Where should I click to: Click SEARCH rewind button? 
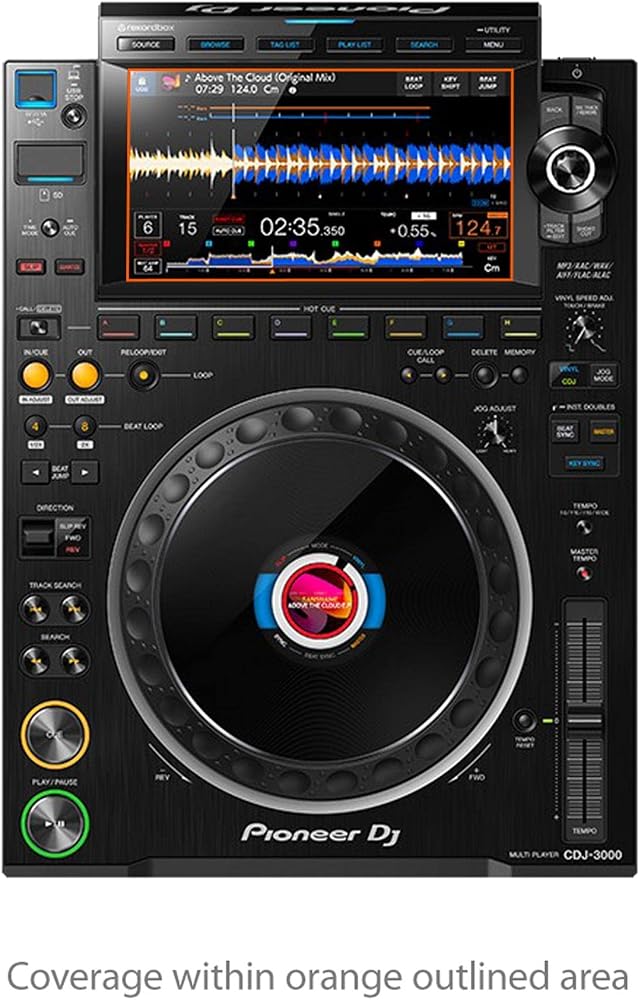click(x=34, y=661)
